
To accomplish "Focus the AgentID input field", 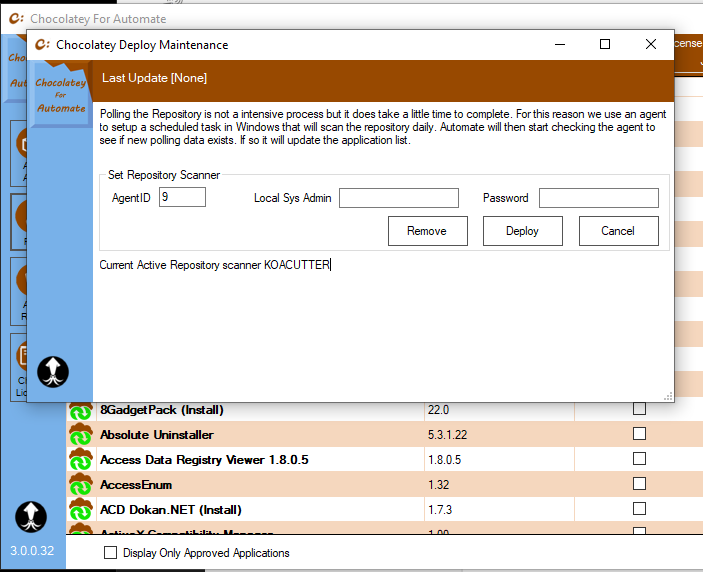I will (x=182, y=198).
